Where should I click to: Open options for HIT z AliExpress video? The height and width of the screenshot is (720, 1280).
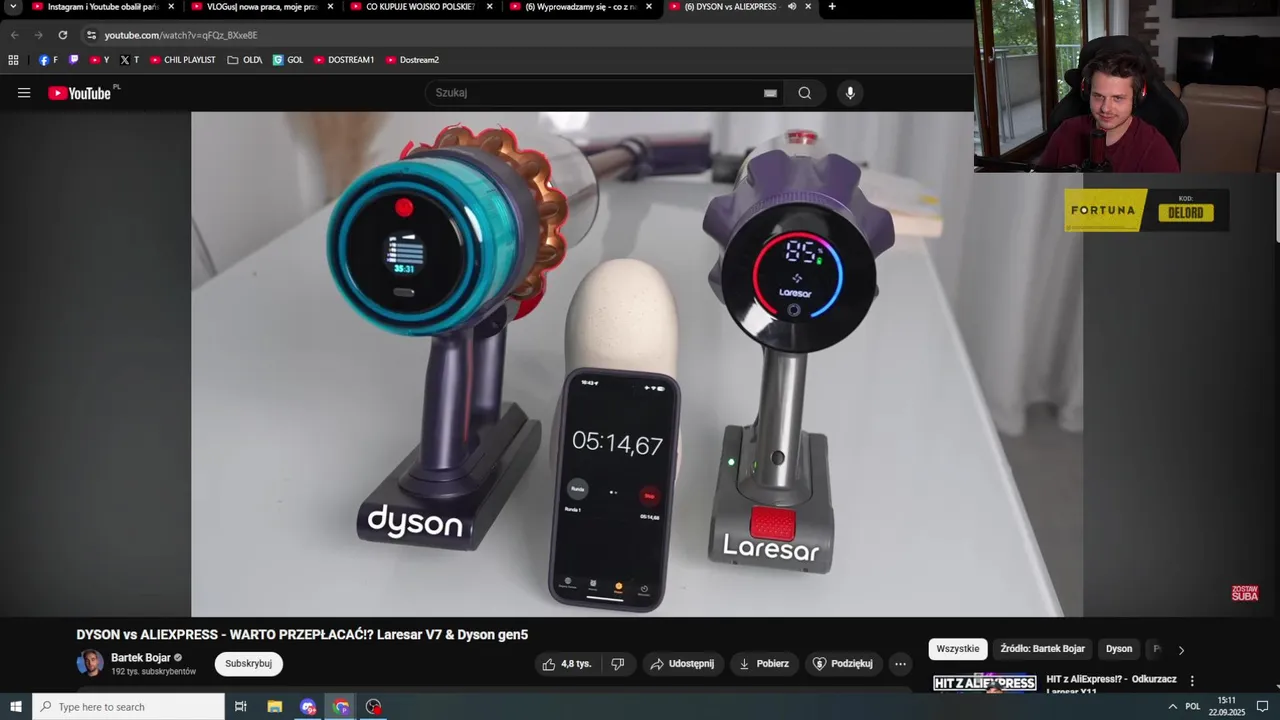(1192, 681)
